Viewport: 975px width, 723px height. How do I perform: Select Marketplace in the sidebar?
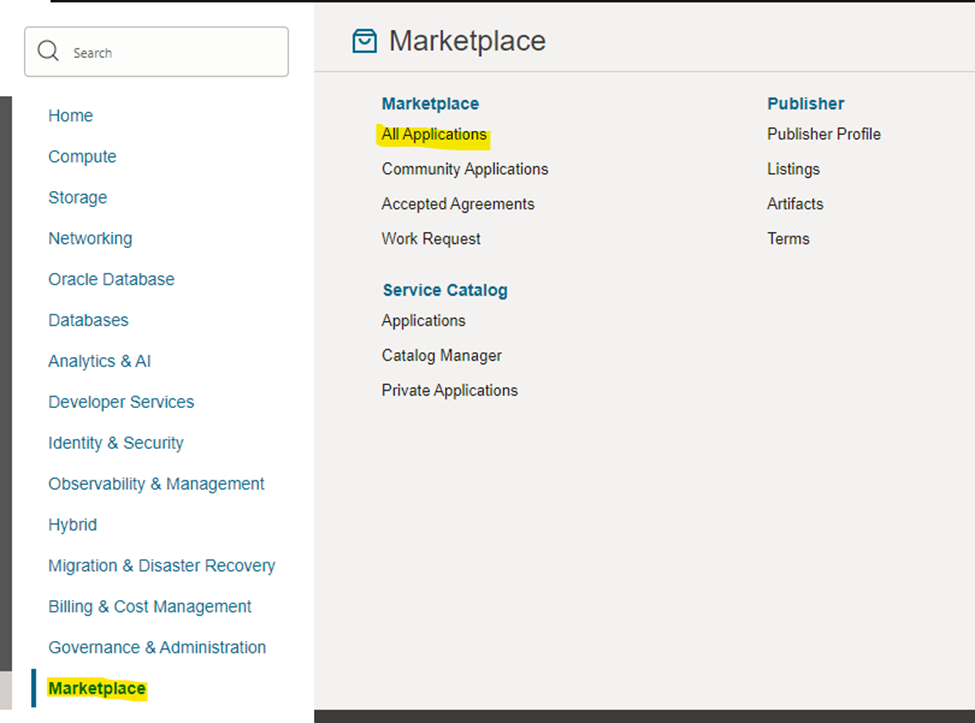pos(97,689)
